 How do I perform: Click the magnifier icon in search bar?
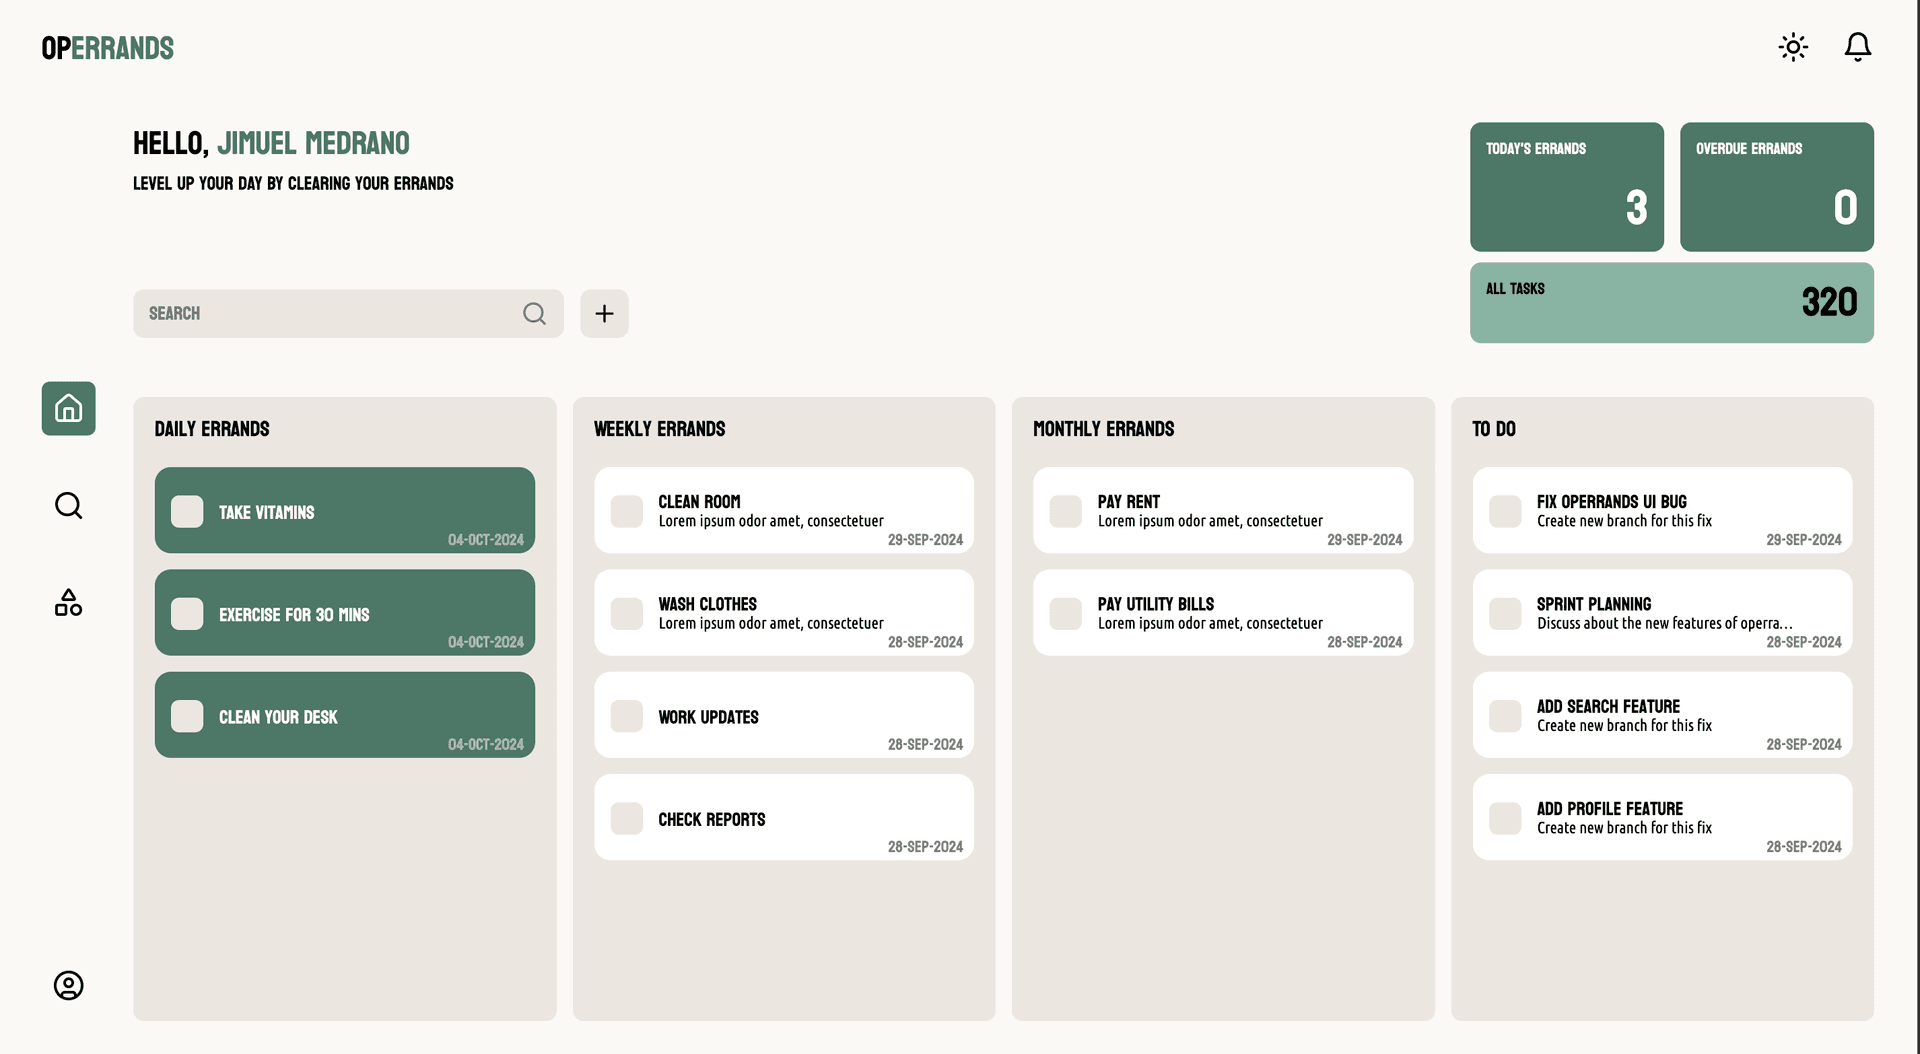534,314
